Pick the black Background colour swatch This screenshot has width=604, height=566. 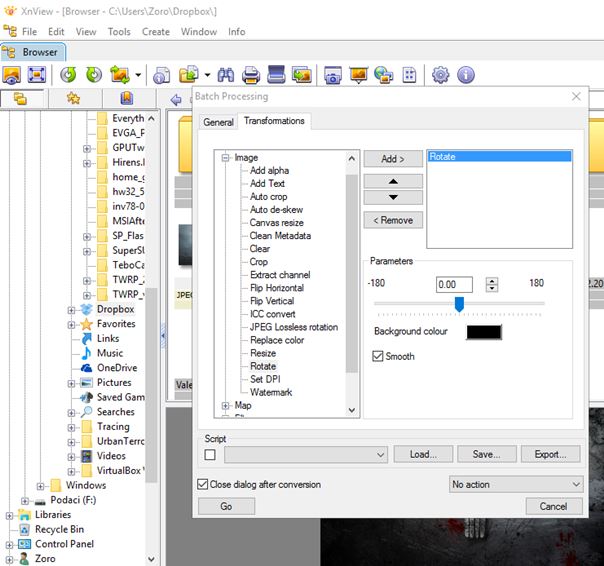click(x=484, y=331)
